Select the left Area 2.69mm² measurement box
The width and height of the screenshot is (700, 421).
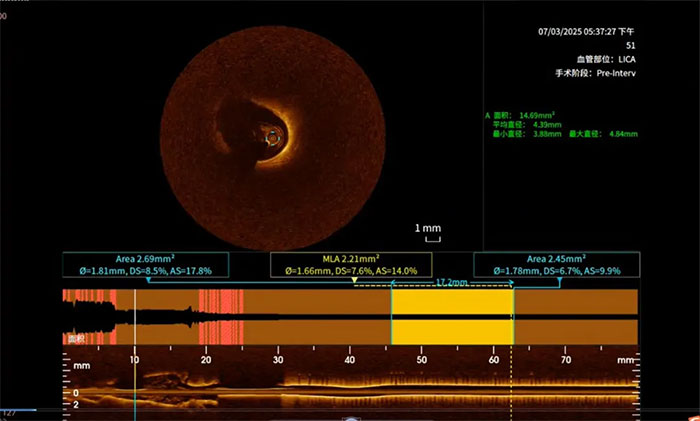[x=145, y=265]
